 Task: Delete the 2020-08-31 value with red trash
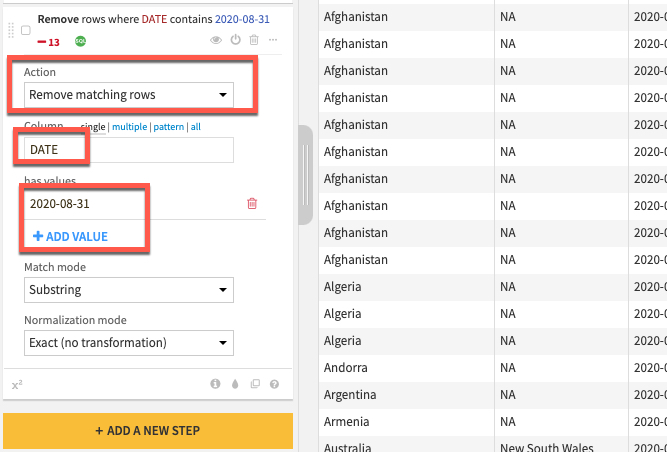pos(251,203)
